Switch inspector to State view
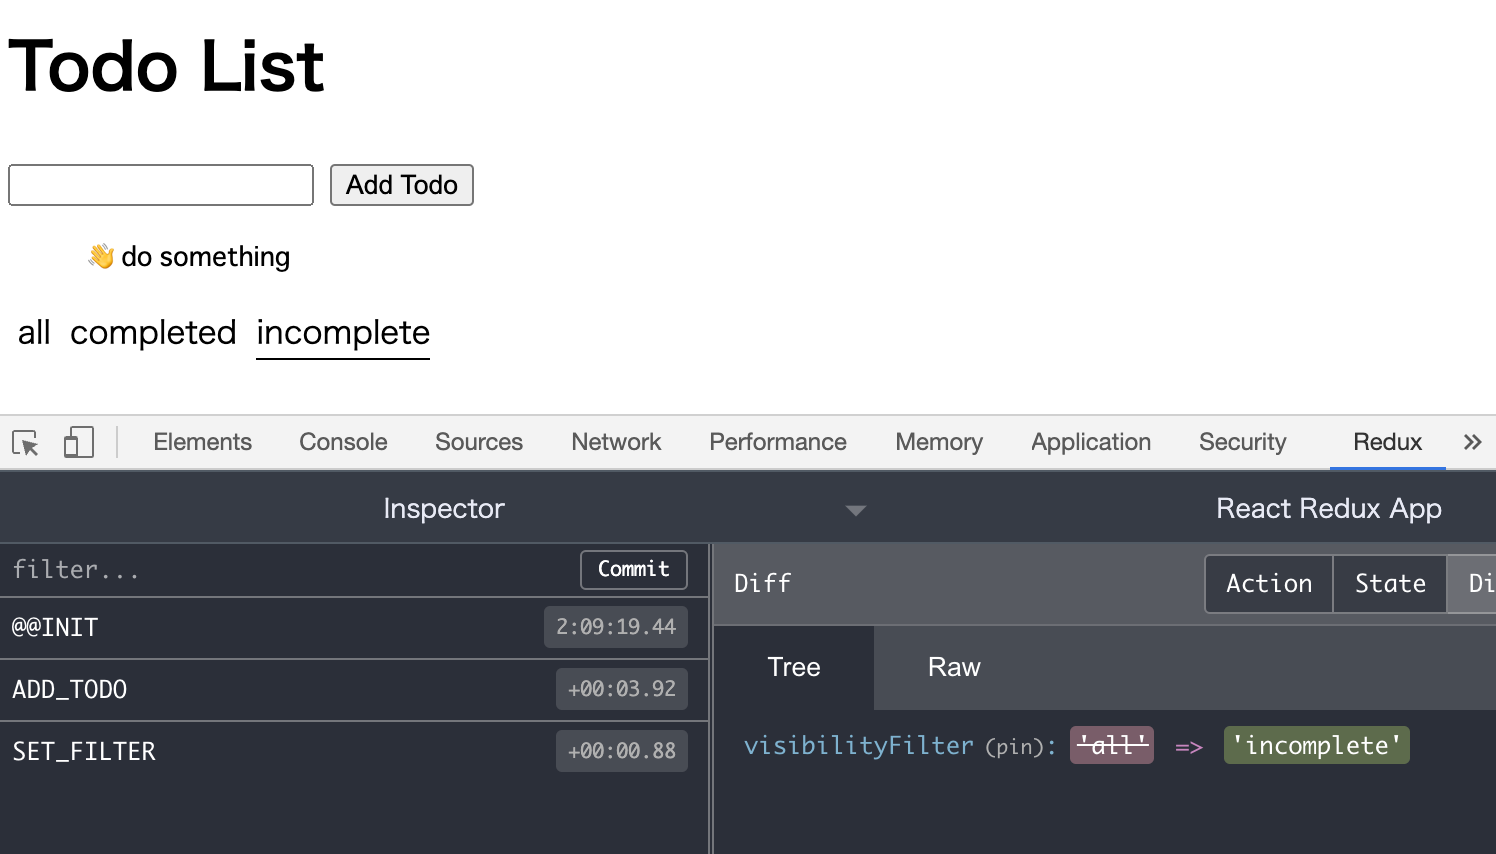 coord(1389,584)
